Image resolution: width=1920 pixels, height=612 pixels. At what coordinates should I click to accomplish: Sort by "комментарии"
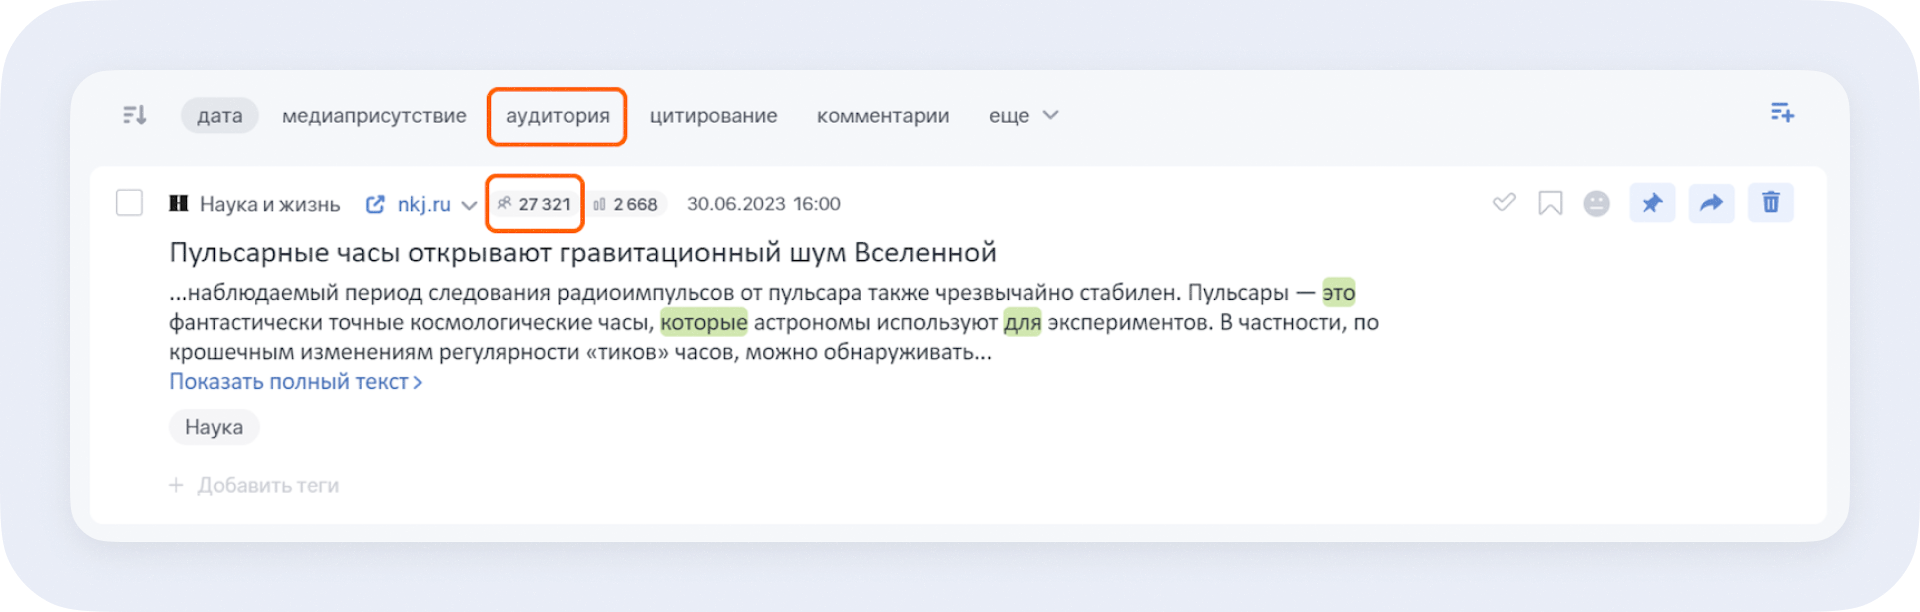tap(882, 116)
